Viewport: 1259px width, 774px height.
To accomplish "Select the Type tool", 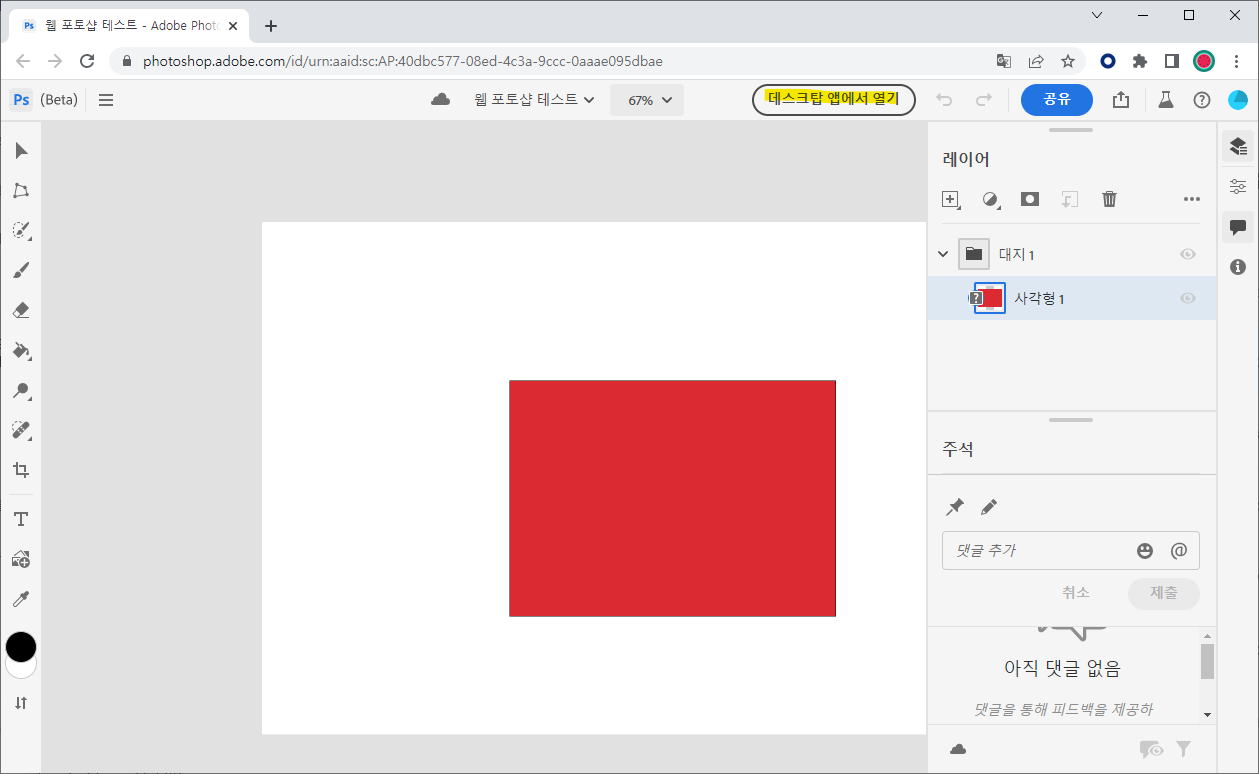I will (20, 519).
